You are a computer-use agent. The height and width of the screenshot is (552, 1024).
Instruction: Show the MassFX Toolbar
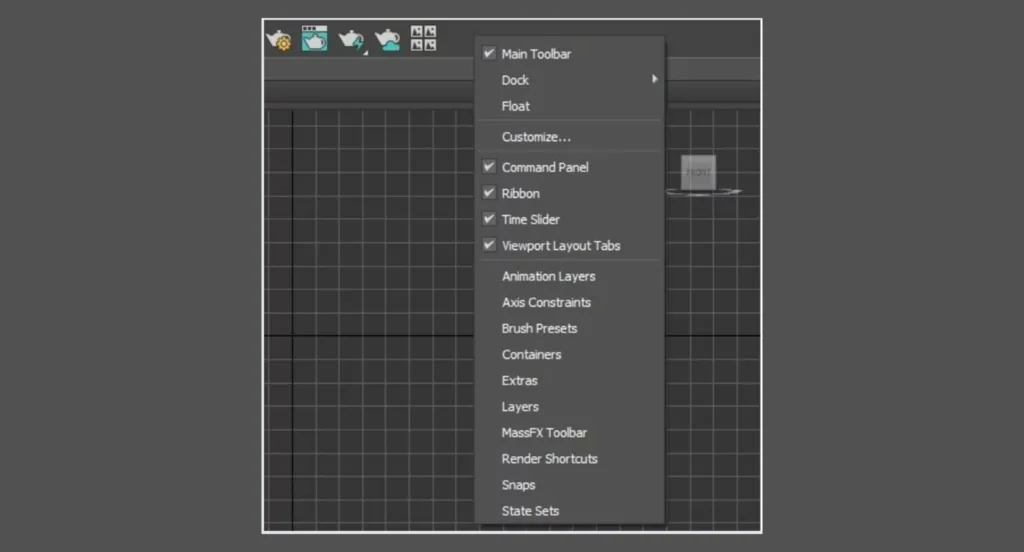point(569,433)
